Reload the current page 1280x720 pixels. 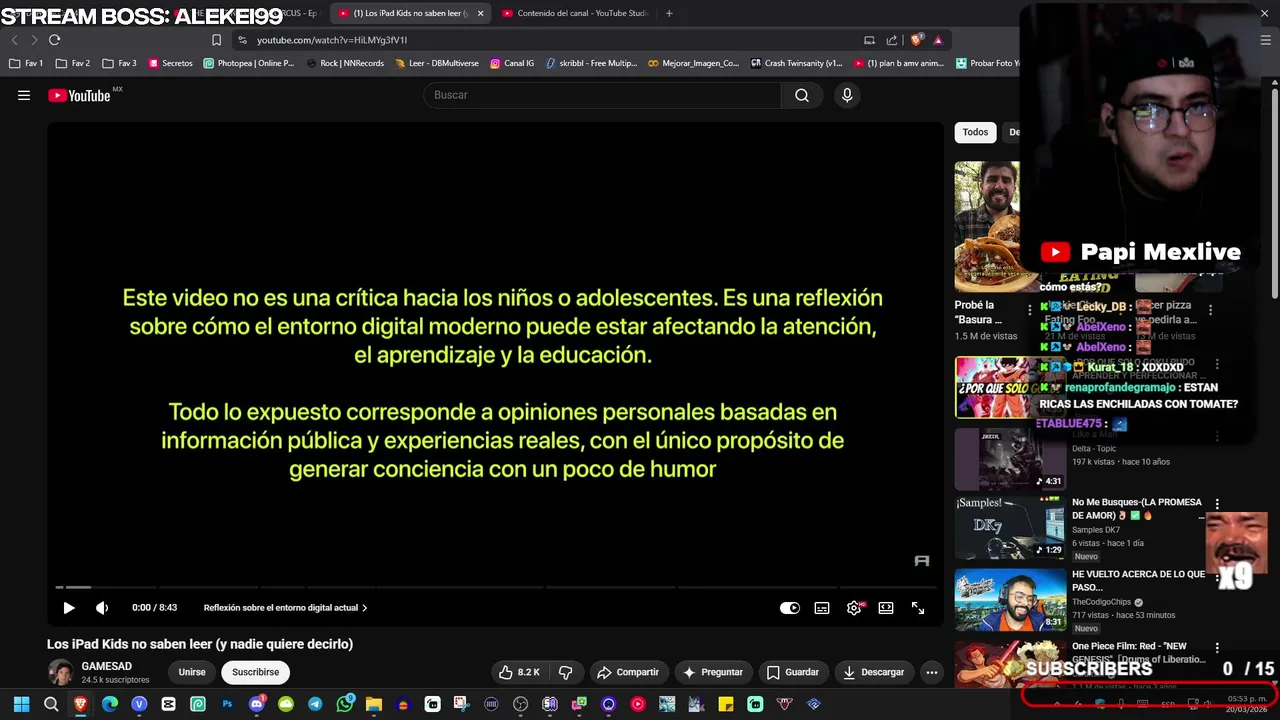click(x=54, y=40)
